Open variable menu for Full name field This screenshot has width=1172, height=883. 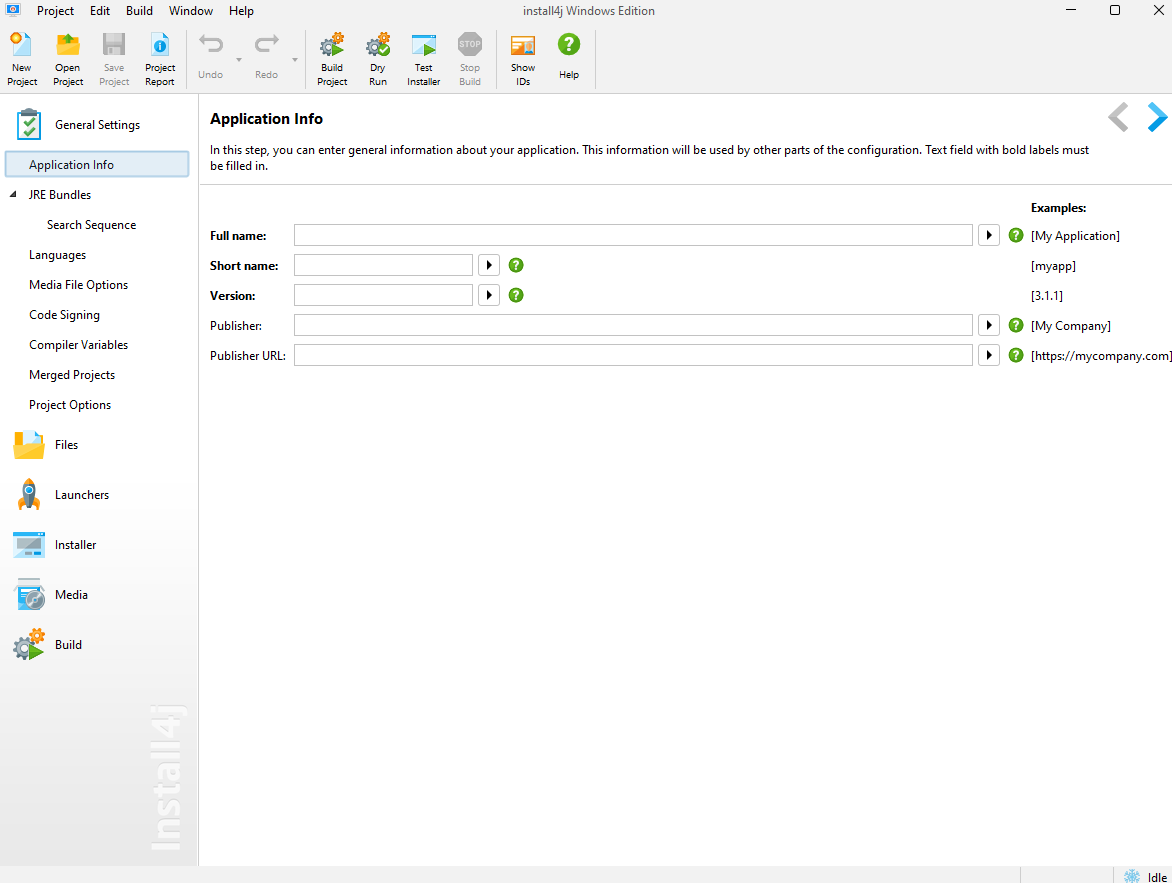coord(989,236)
